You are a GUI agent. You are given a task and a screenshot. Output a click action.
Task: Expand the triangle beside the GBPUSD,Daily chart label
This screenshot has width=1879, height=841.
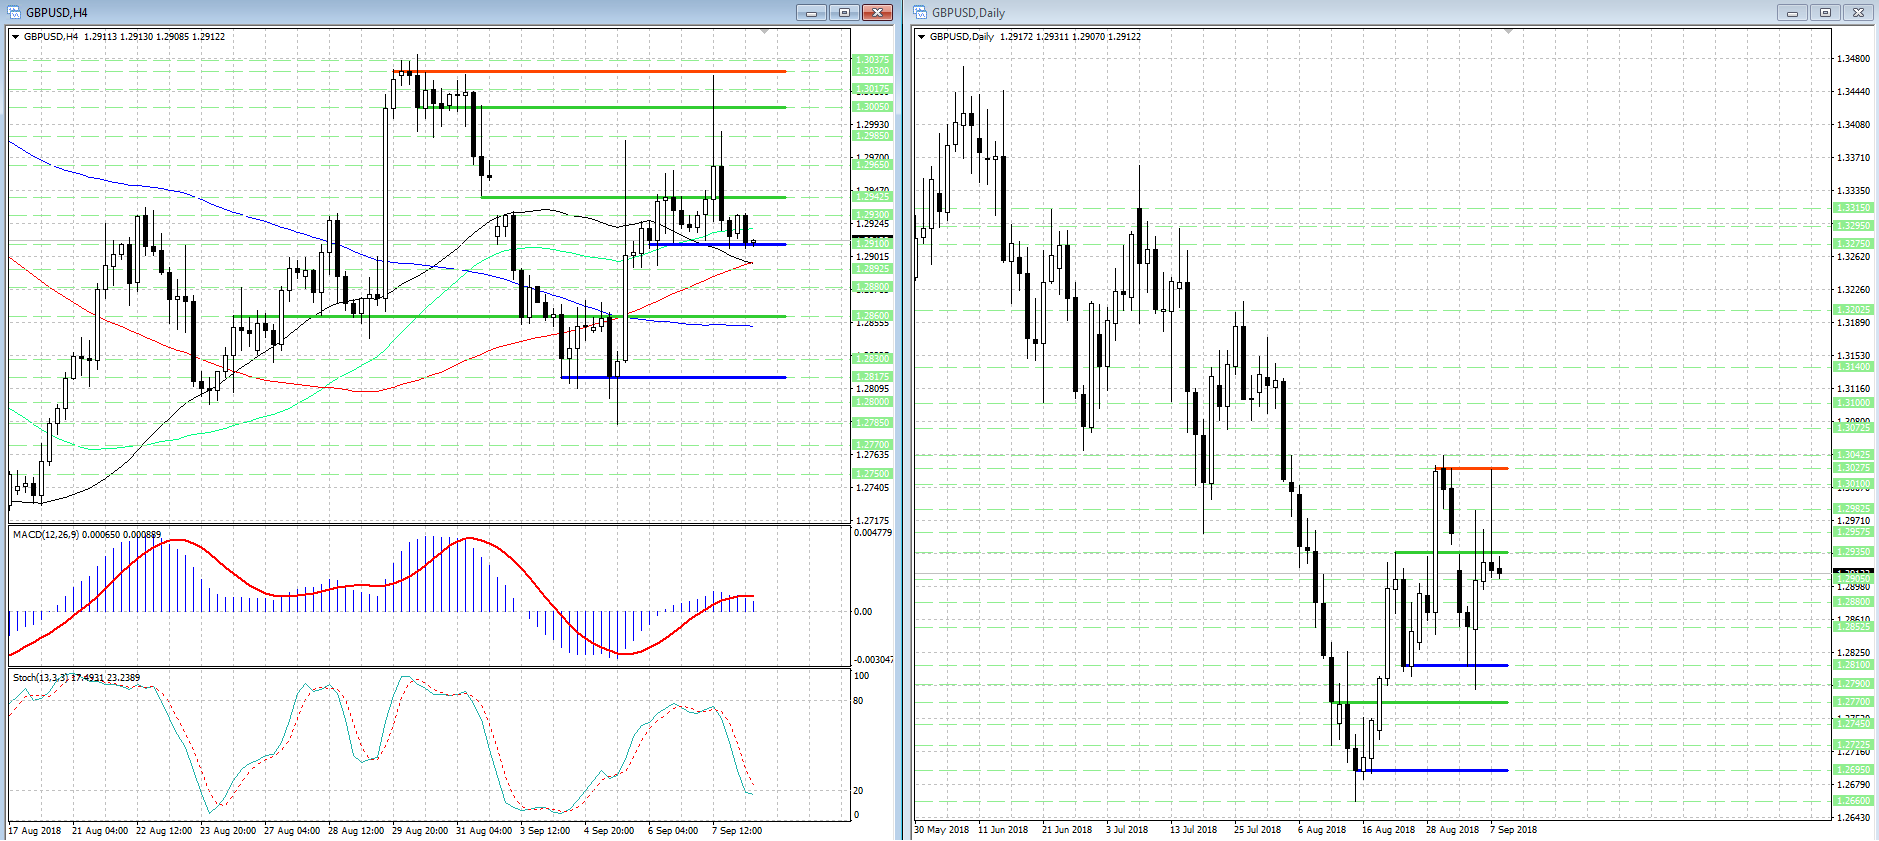click(x=922, y=37)
